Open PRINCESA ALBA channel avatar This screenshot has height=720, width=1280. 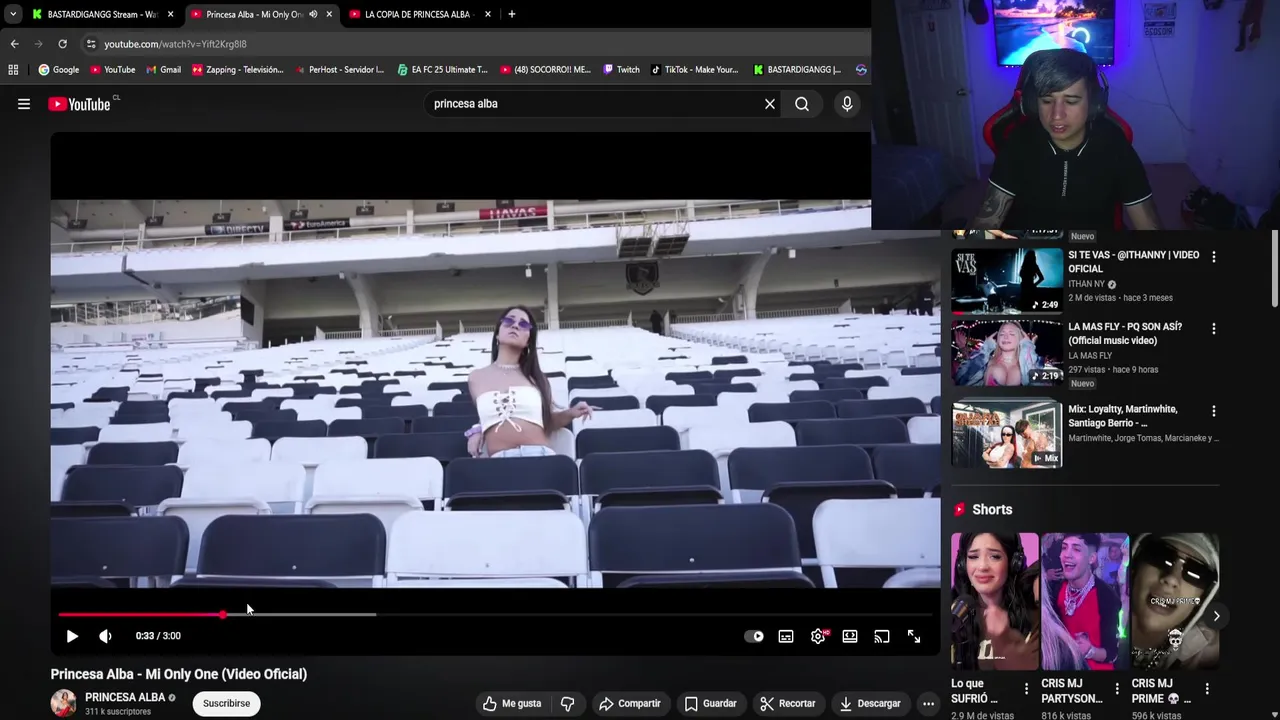[x=64, y=703]
